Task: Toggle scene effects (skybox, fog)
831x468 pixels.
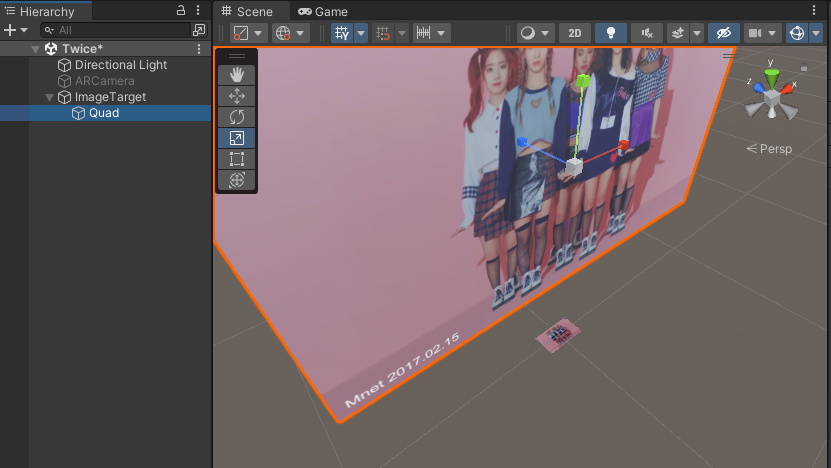Action: pos(677,33)
